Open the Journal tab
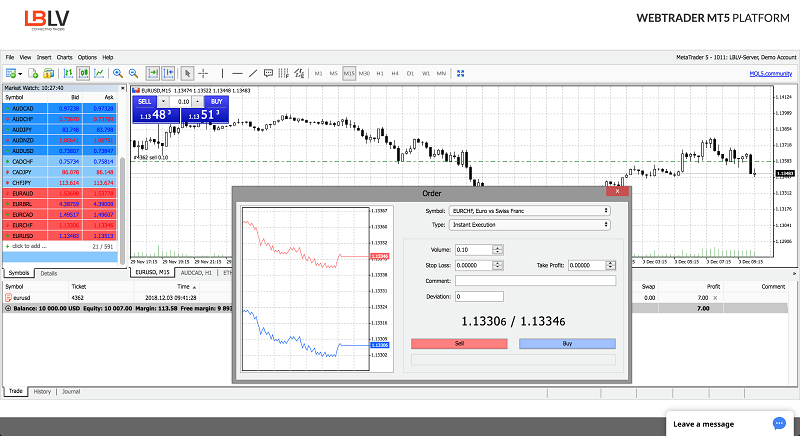Image resolution: width=800 pixels, height=436 pixels. click(x=71, y=392)
